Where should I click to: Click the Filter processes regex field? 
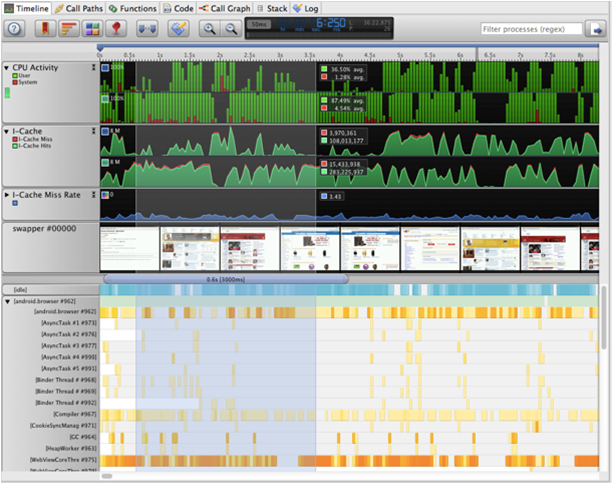(531, 29)
